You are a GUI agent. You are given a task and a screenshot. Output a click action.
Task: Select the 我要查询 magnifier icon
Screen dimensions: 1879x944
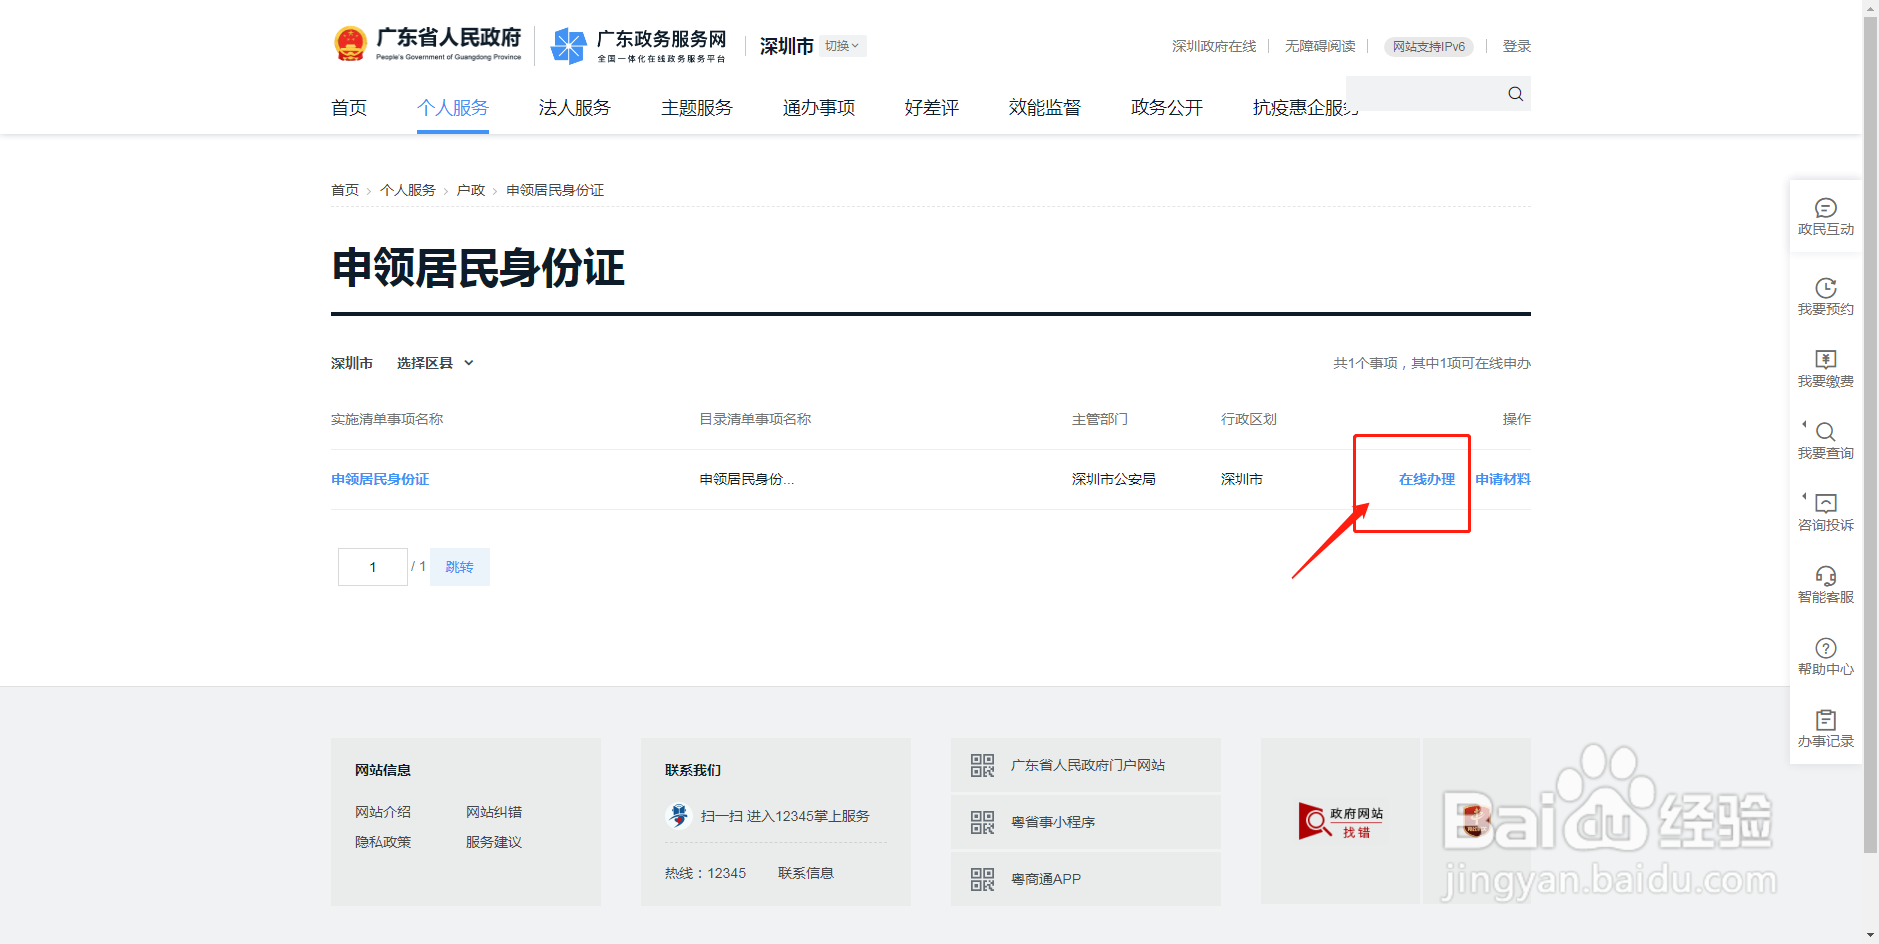(1826, 437)
